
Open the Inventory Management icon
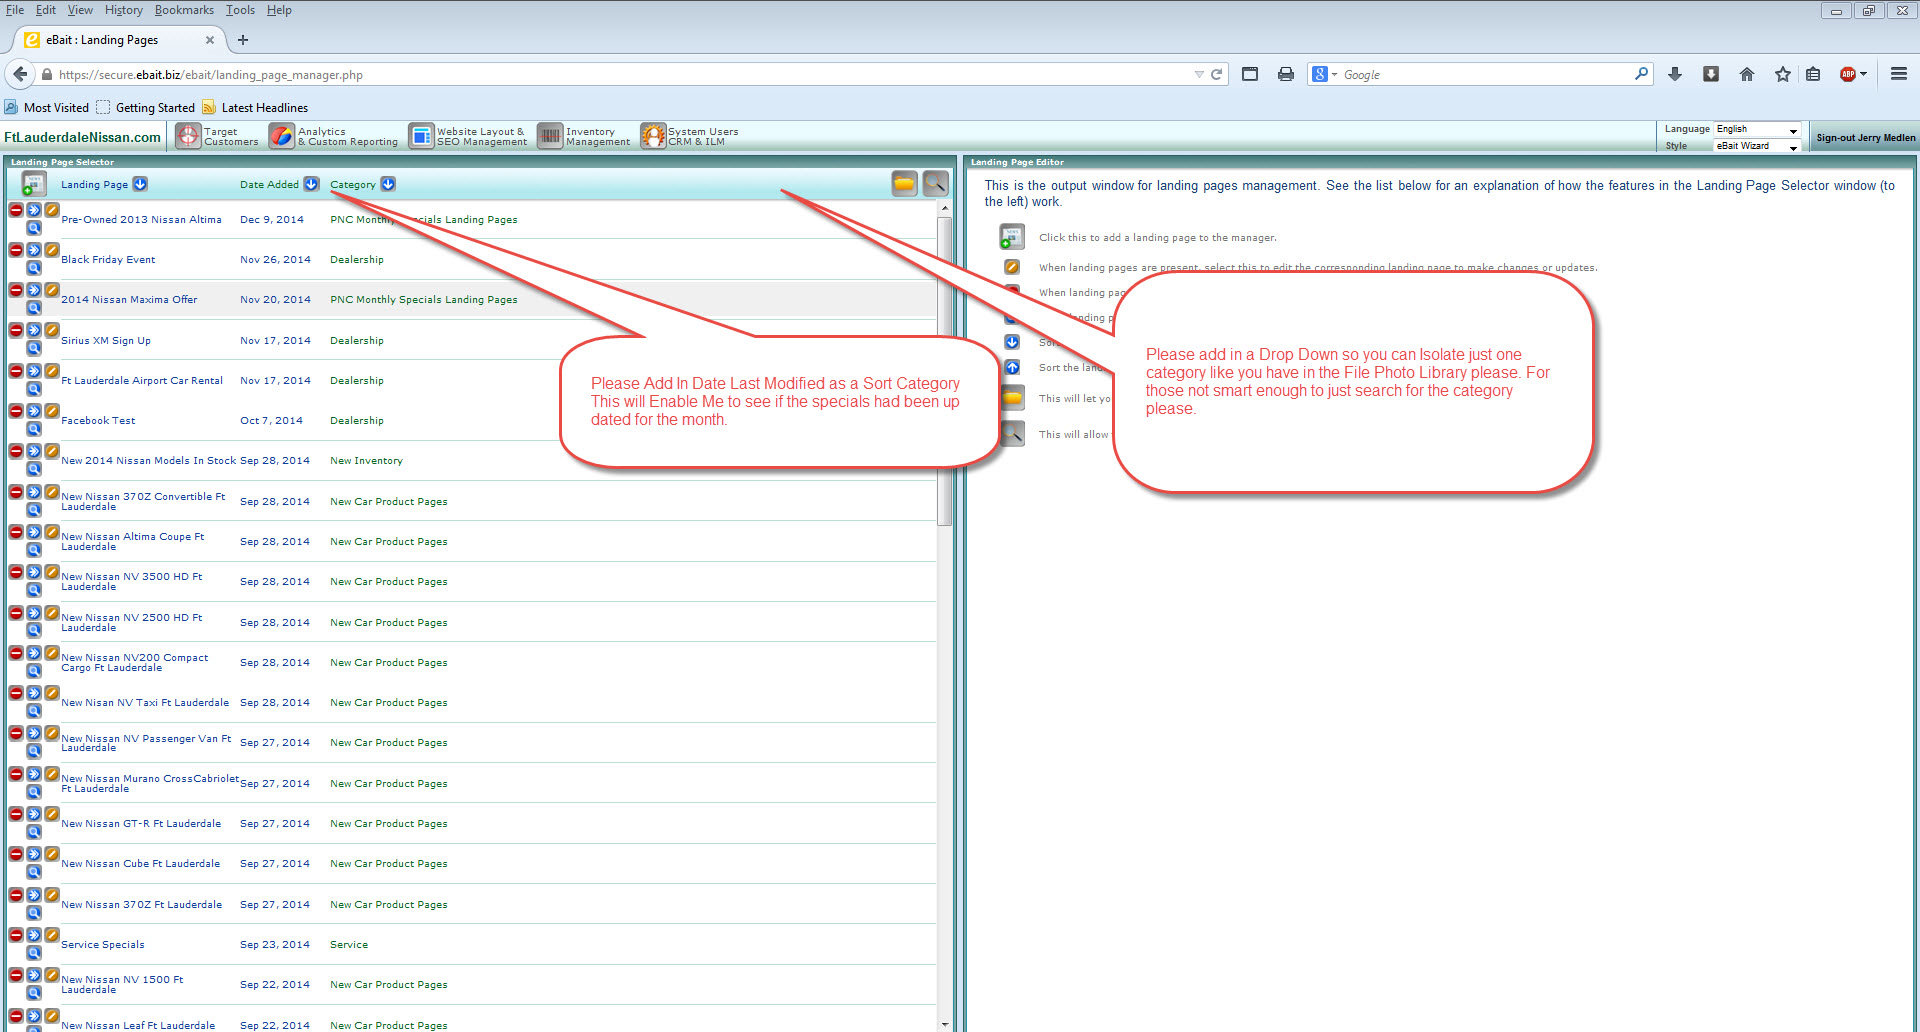pos(550,136)
